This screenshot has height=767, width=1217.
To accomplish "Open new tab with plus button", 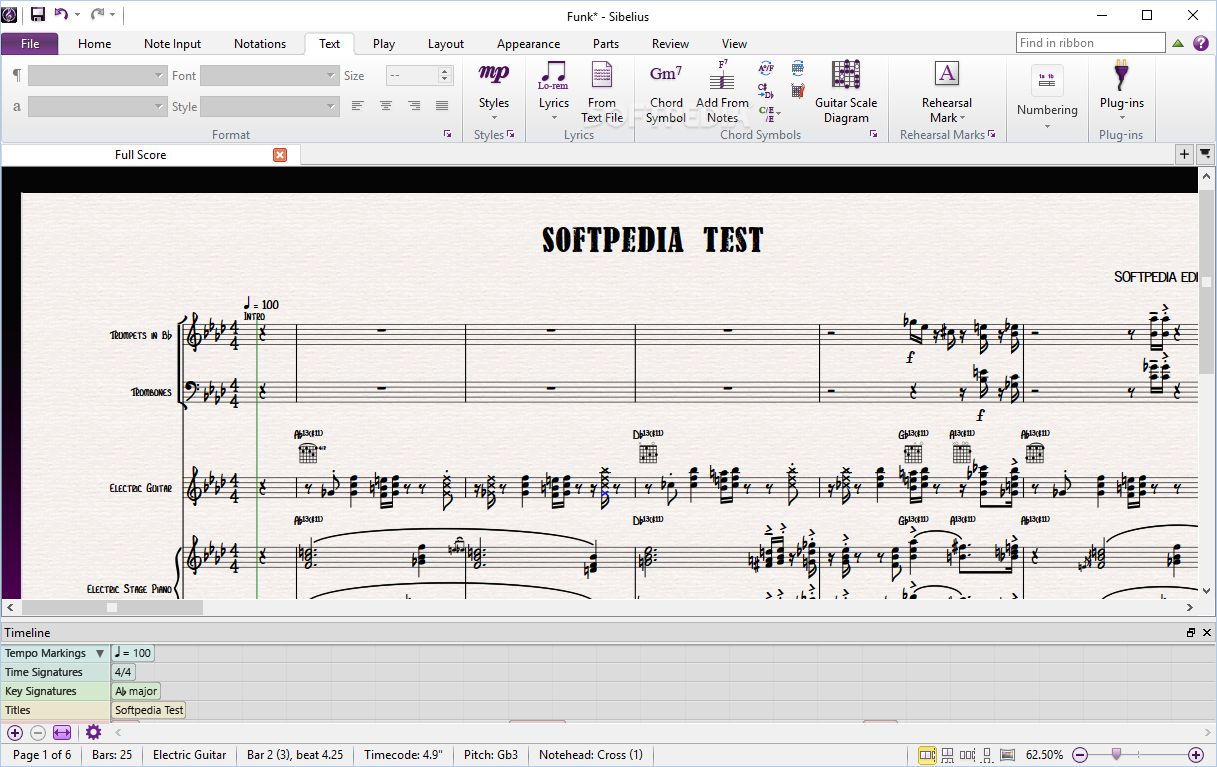I will [x=1184, y=154].
